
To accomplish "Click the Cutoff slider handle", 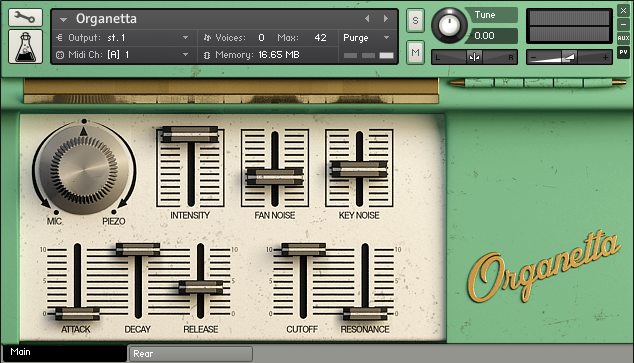I will (303, 249).
